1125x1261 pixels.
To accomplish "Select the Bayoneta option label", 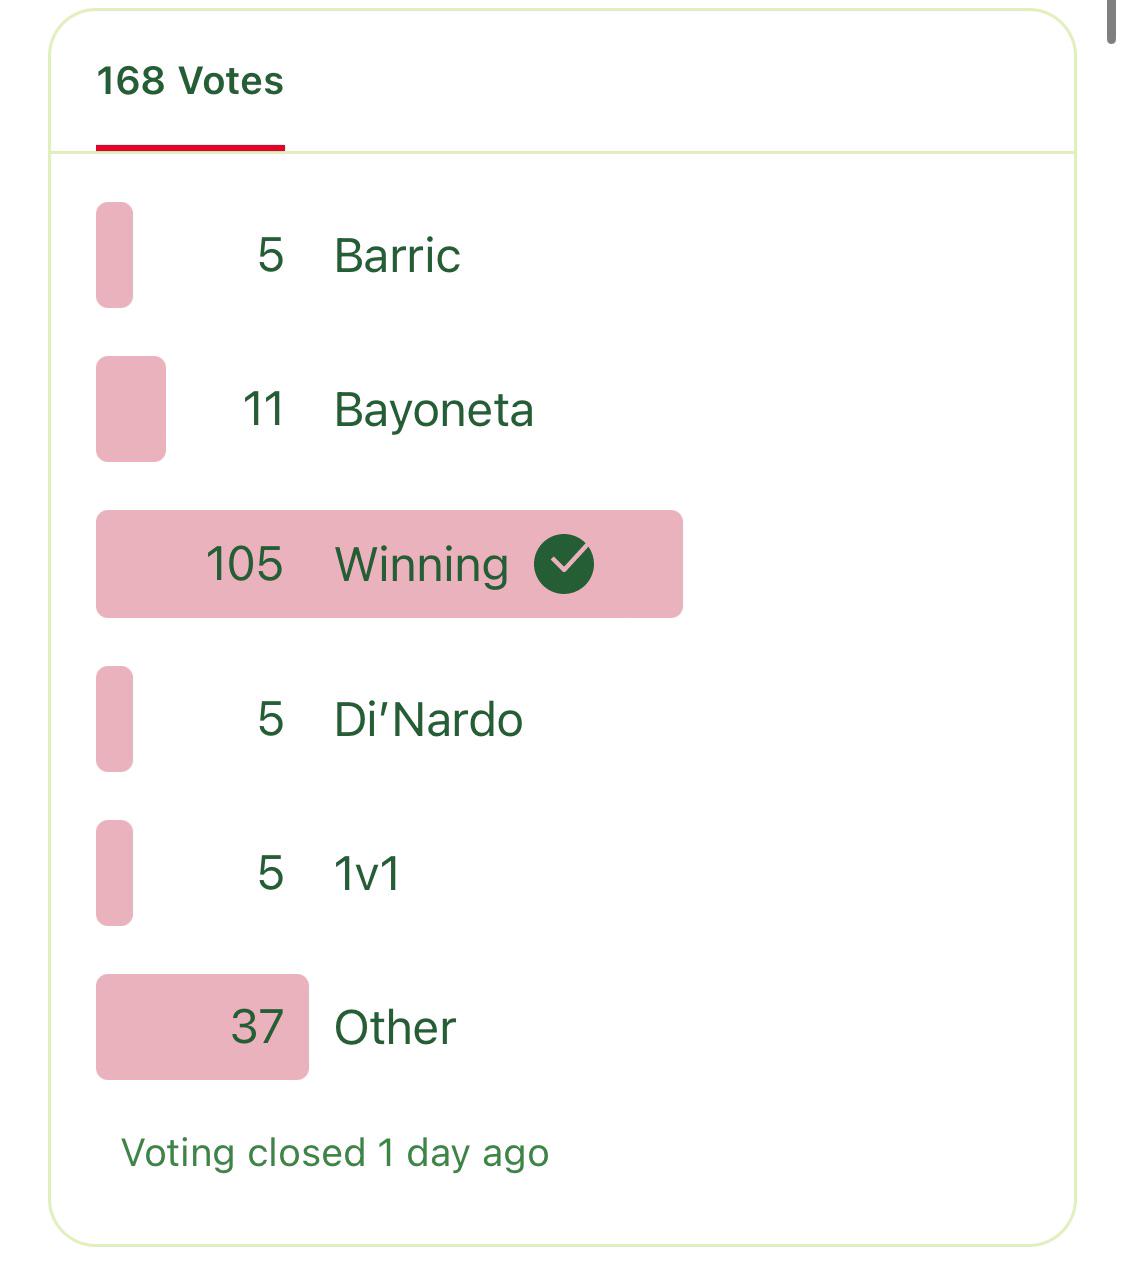I will 434,410.
